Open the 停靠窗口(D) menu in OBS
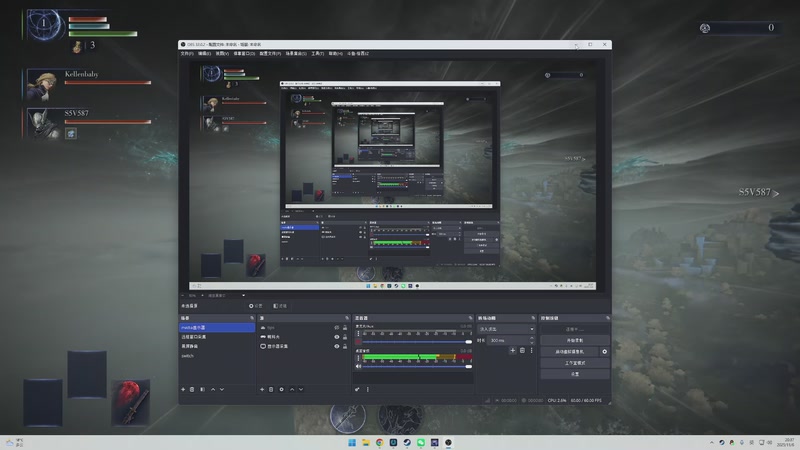This screenshot has height=450, width=800. 244,54
